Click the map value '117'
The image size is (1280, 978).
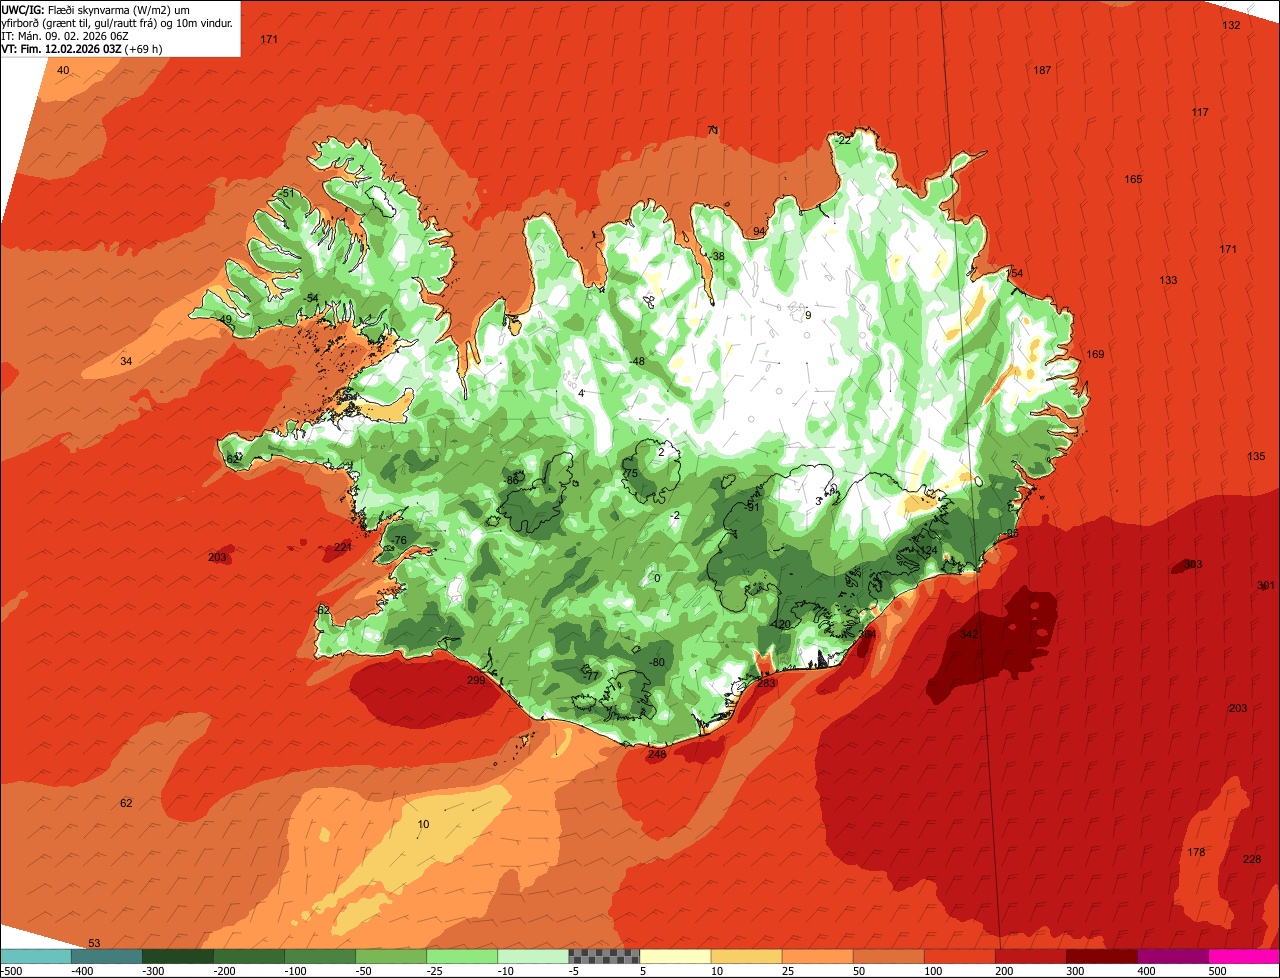pos(1200,112)
